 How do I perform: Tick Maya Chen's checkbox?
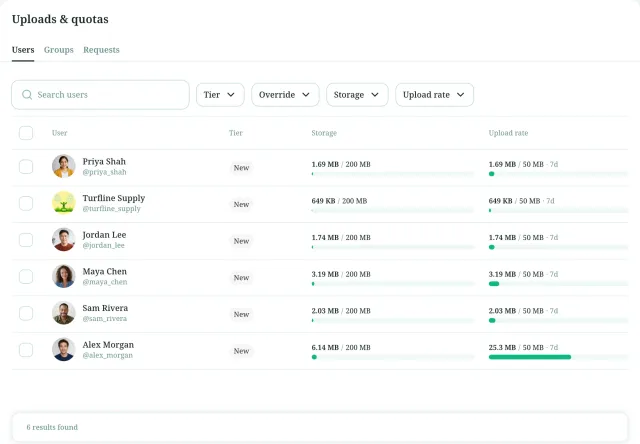(26, 277)
